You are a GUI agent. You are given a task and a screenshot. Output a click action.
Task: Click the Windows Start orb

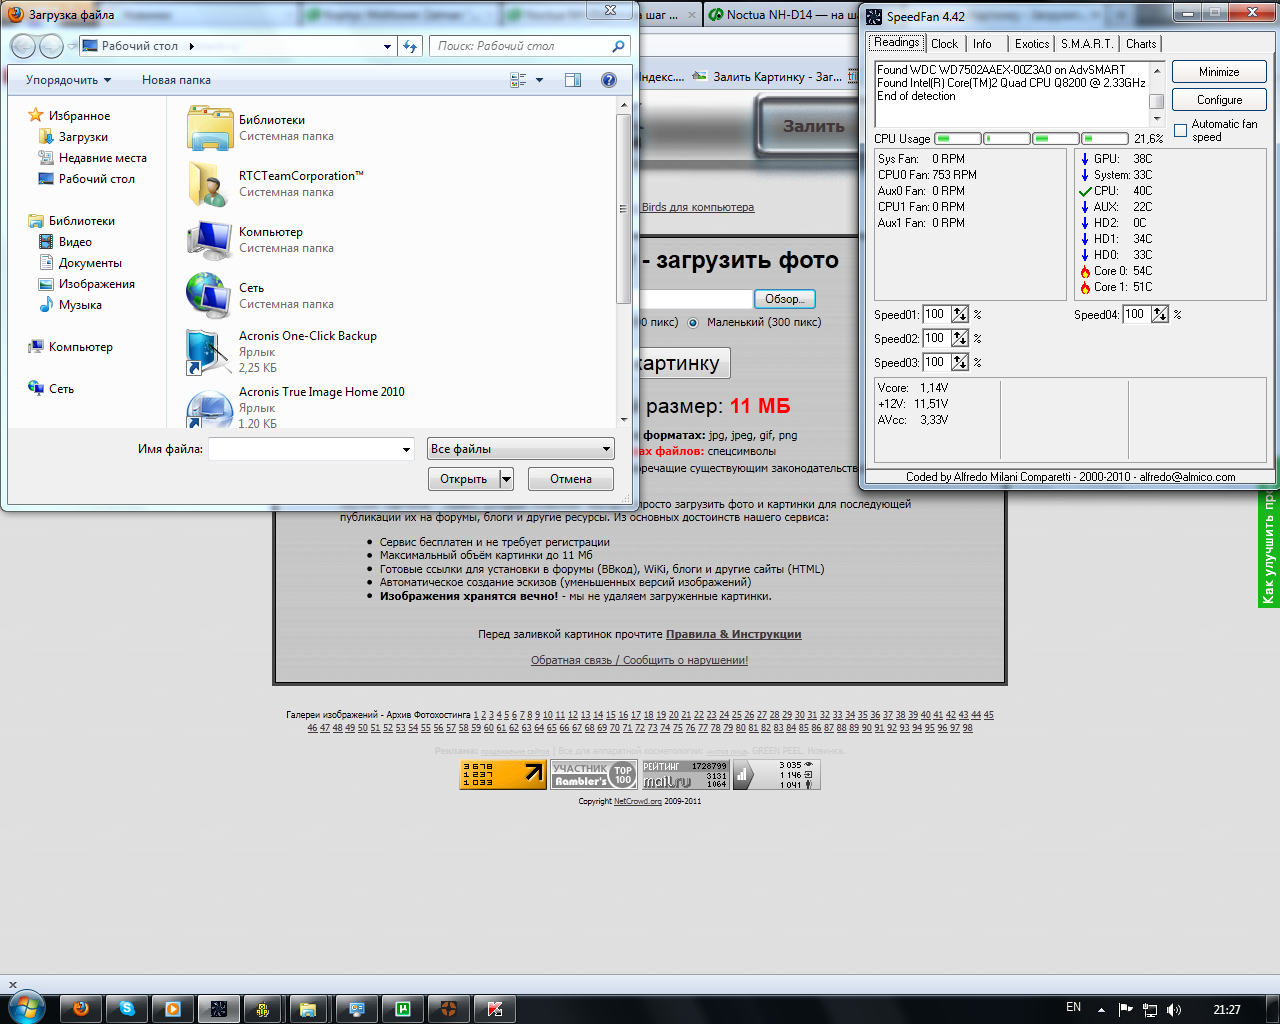coord(26,1008)
